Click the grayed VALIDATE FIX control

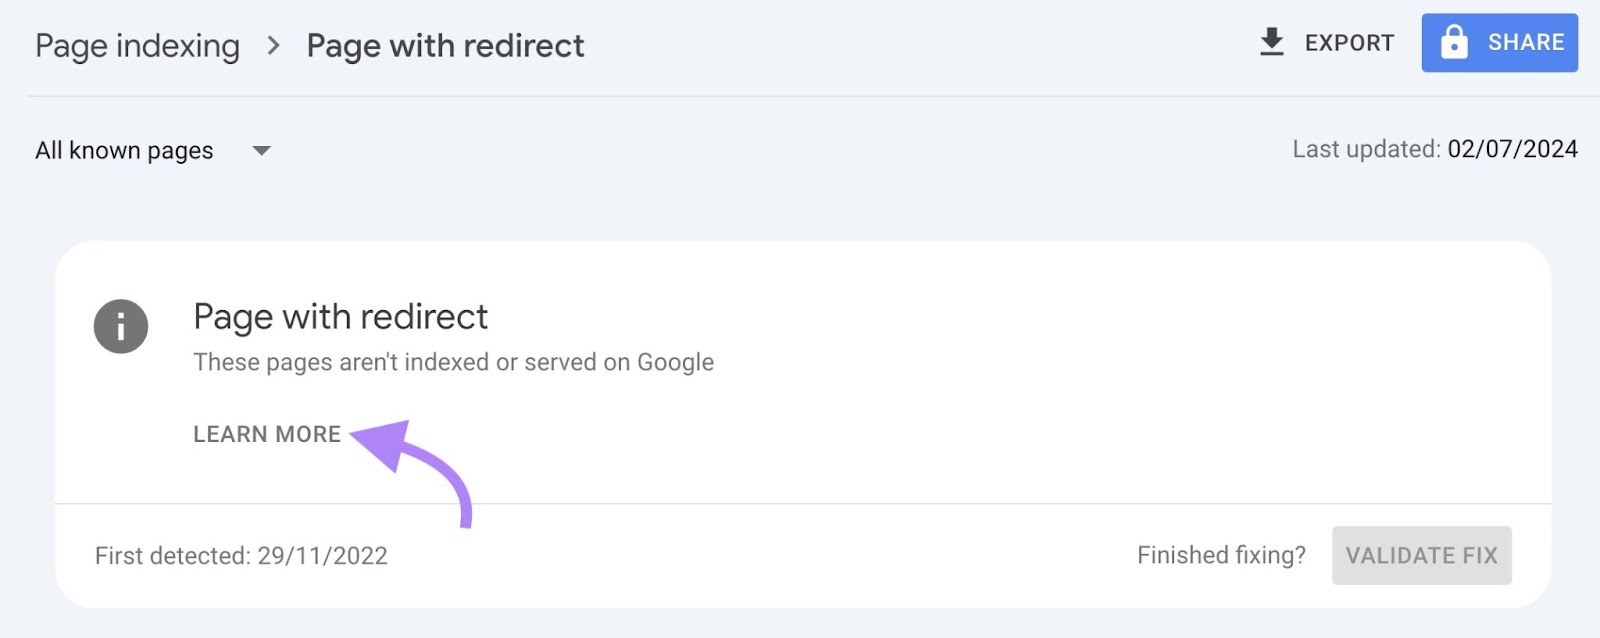click(1421, 555)
